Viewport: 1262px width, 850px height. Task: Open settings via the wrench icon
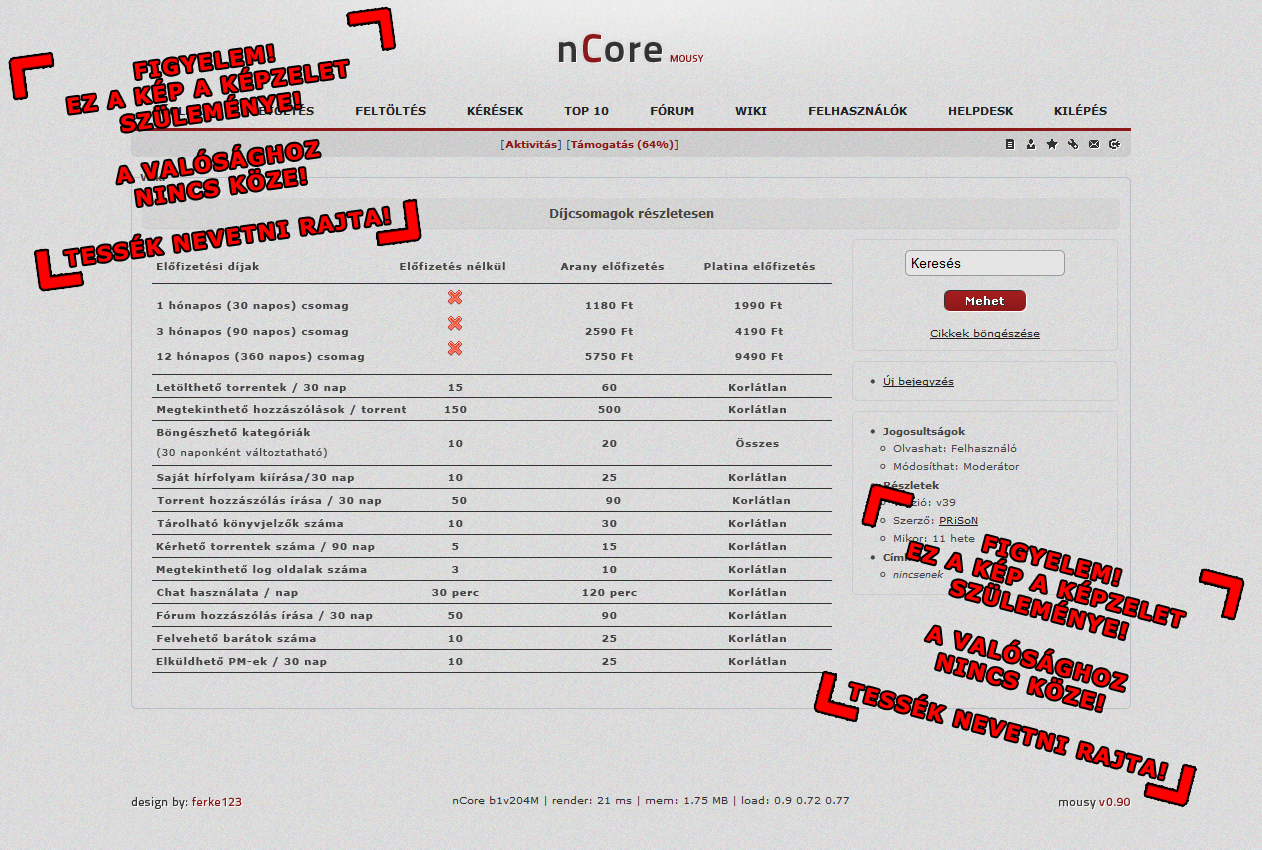pos(1073,144)
